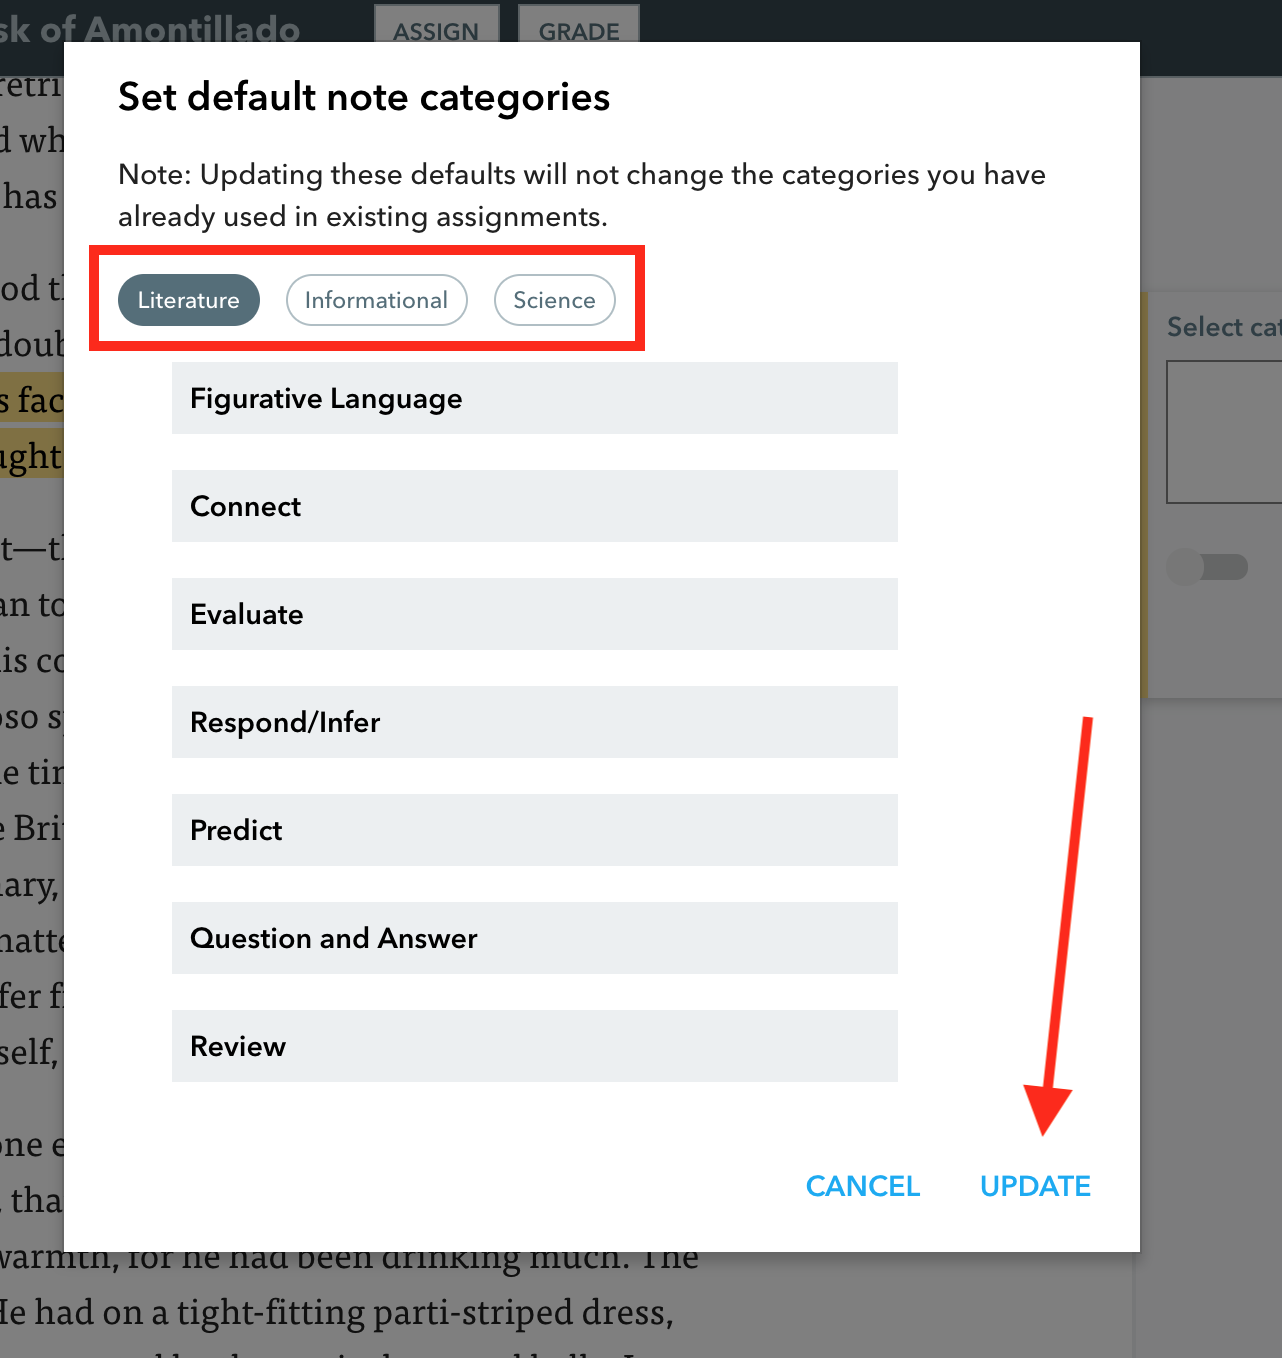Viewport: 1282px width, 1358px height.
Task: Select the Review category field
Action: [x=534, y=1046]
